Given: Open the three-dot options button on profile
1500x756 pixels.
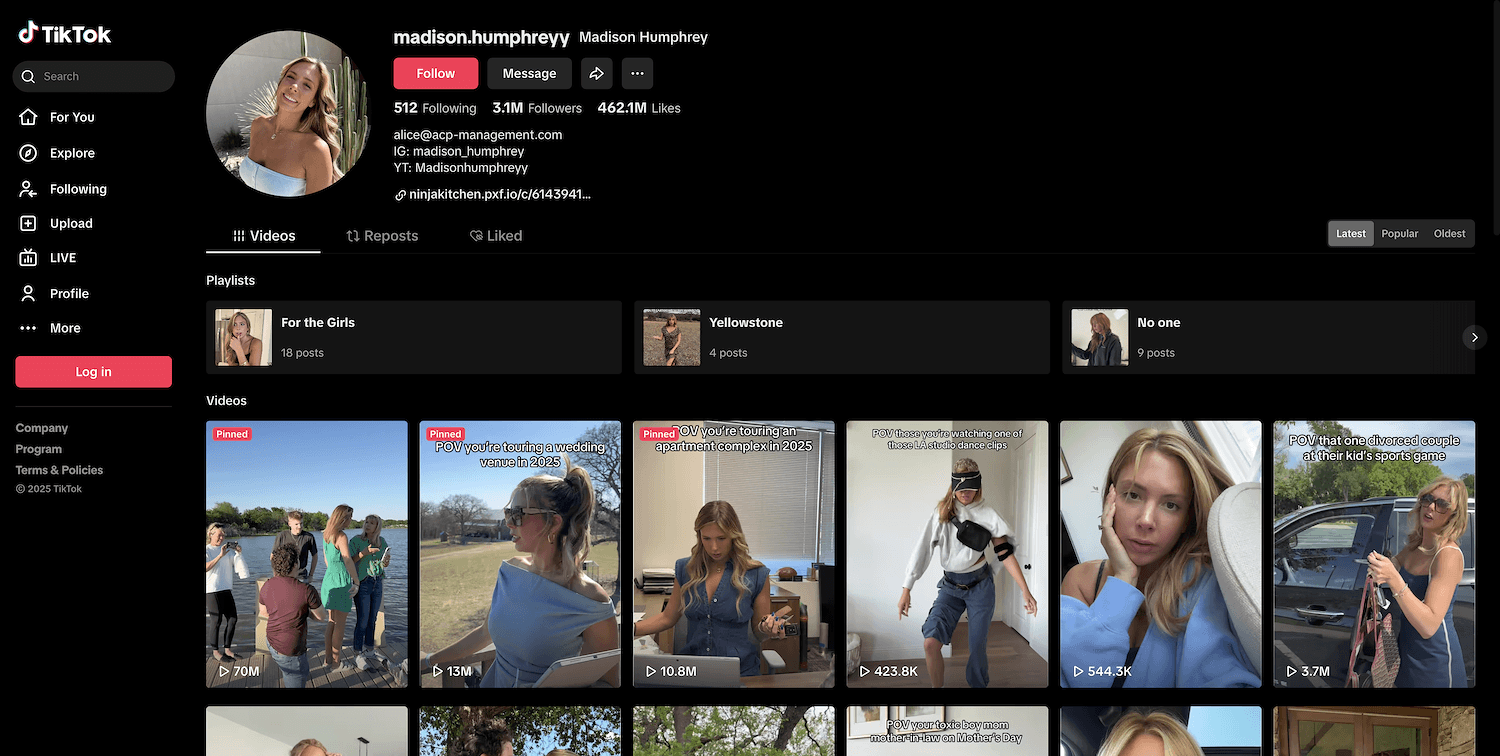Looking at the screenshot, I should point(637,73).
